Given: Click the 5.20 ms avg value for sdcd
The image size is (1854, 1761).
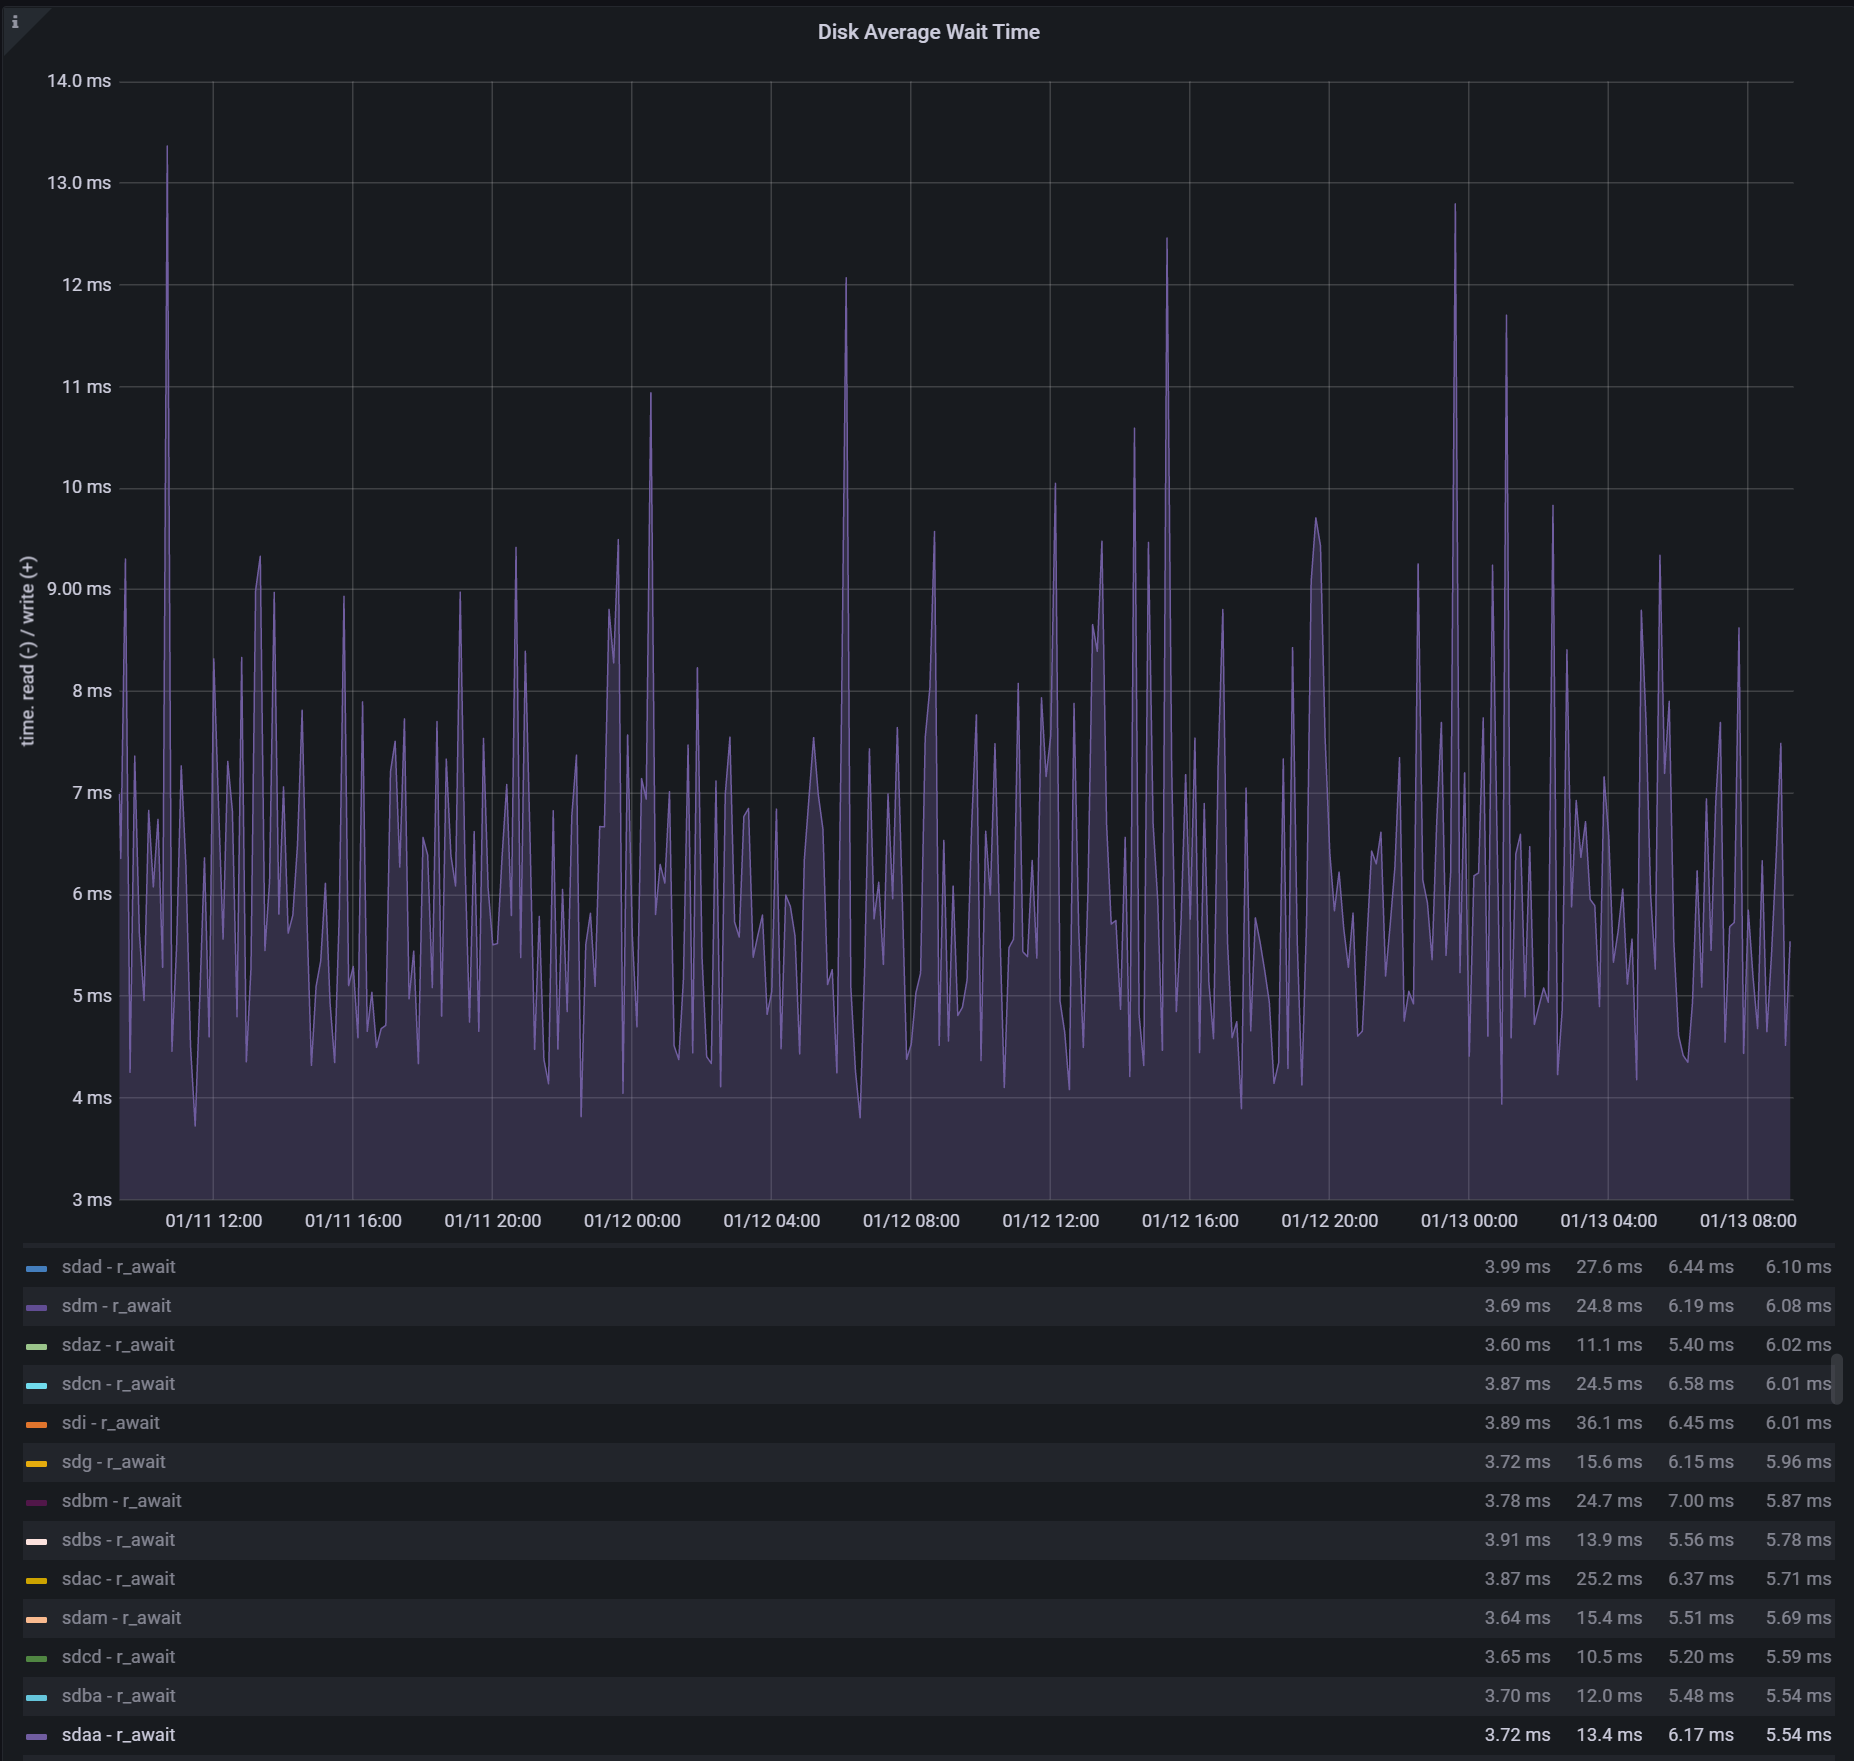Looking at the screenshot, I should [1700, 1657].
